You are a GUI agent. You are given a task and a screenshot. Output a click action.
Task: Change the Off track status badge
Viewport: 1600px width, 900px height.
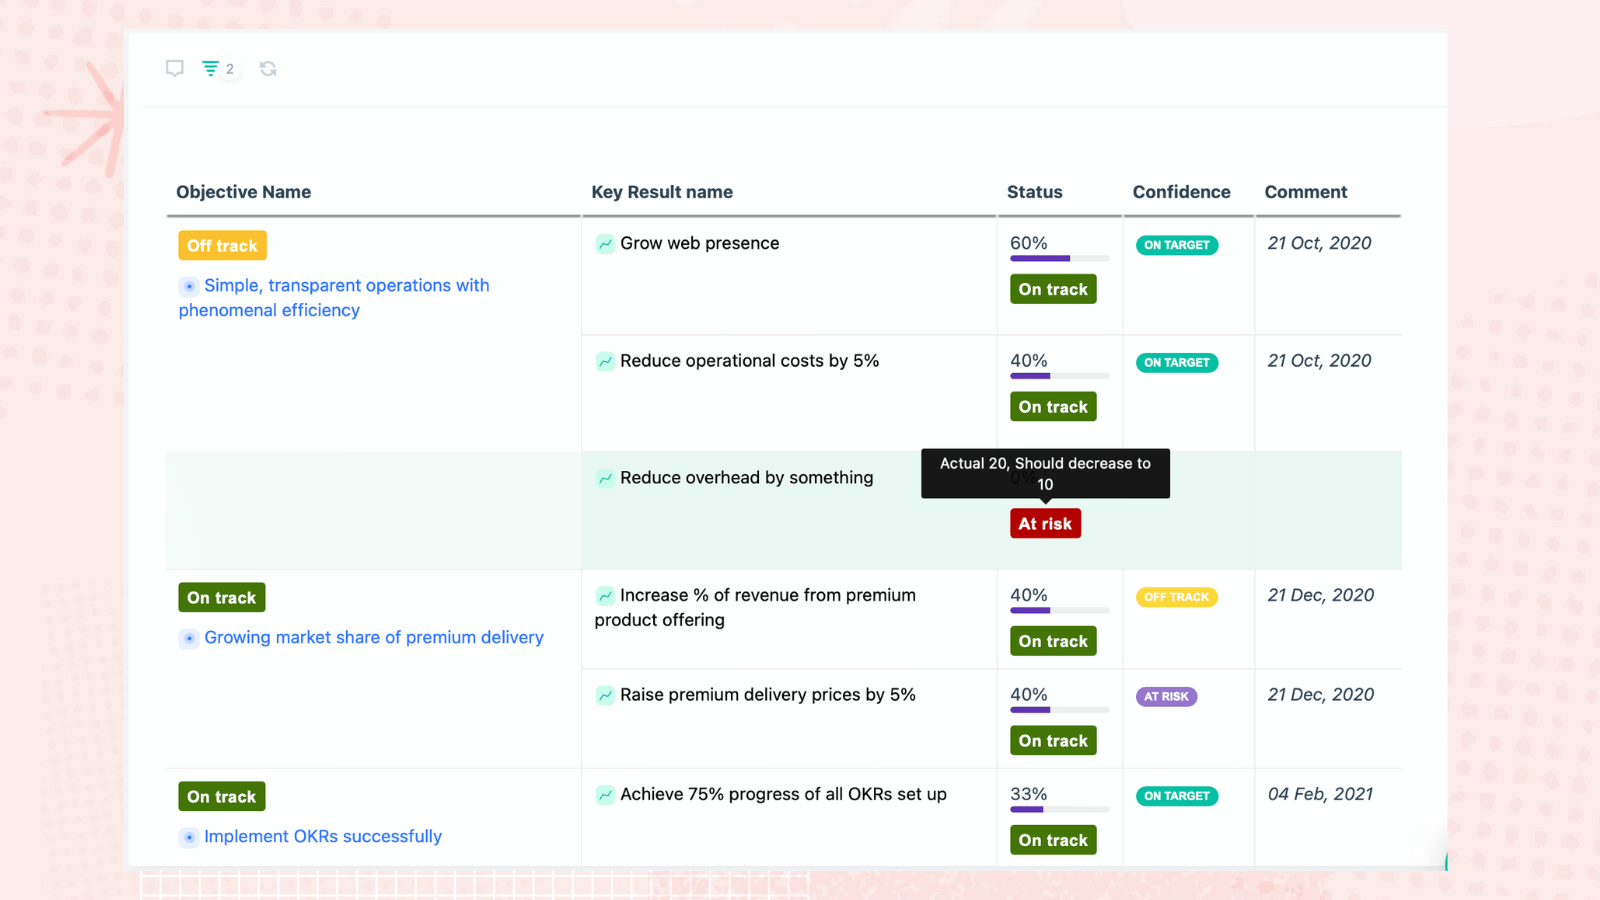tap(221, 244)
